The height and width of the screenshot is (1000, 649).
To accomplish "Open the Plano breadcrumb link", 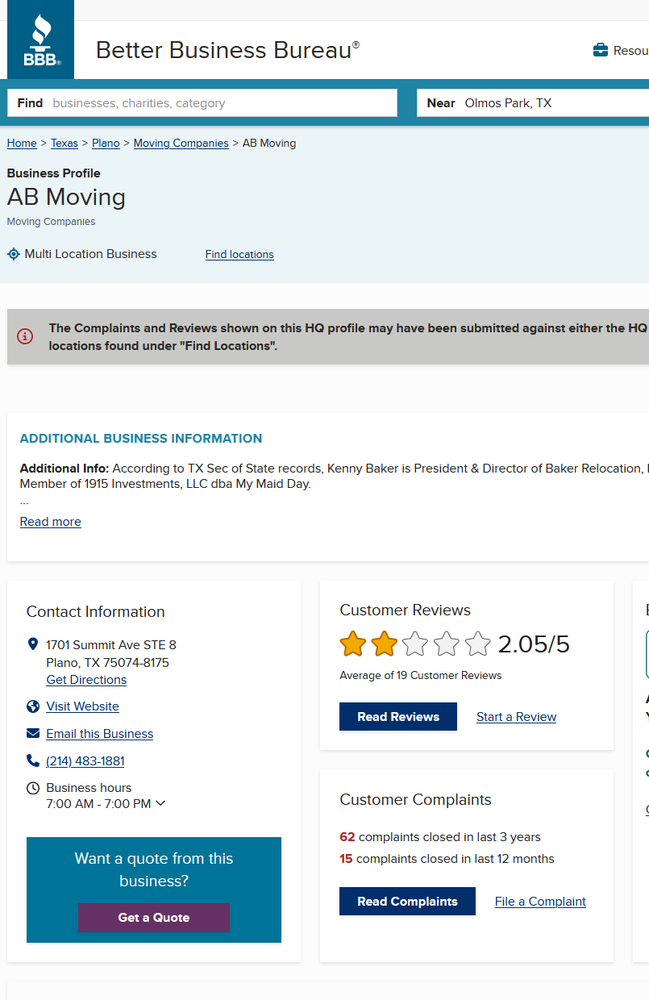I will tap(106, 143).
